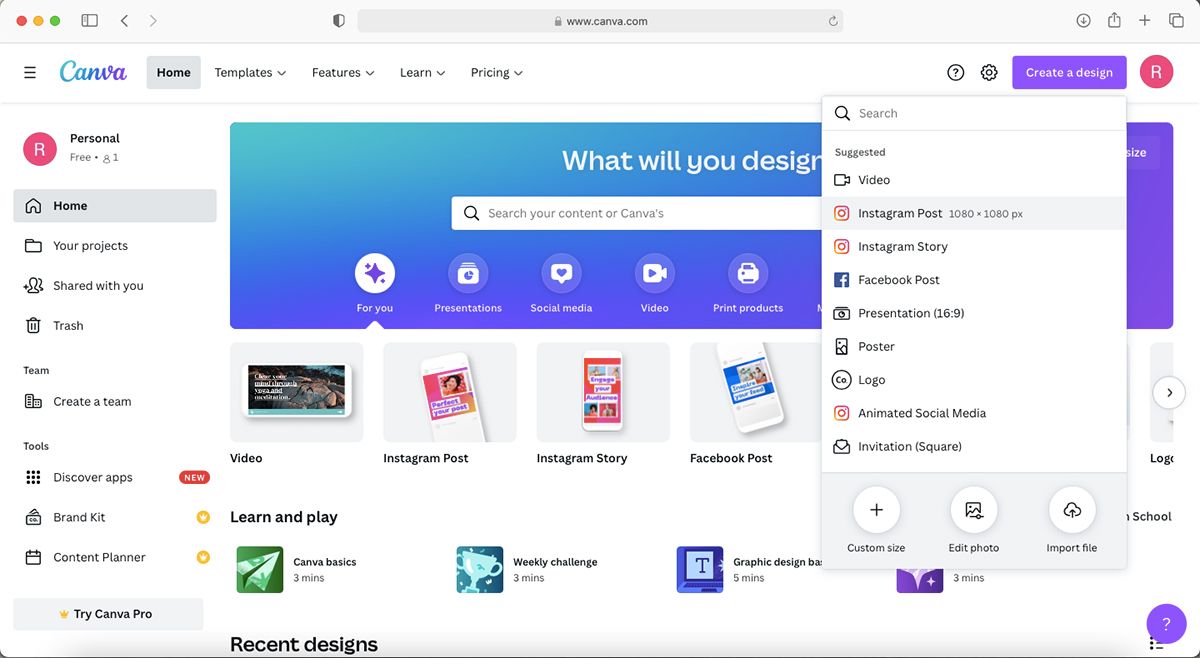1200x658 pixels.
Task: Choose Animated Social Media option
Action: (974, 413)
